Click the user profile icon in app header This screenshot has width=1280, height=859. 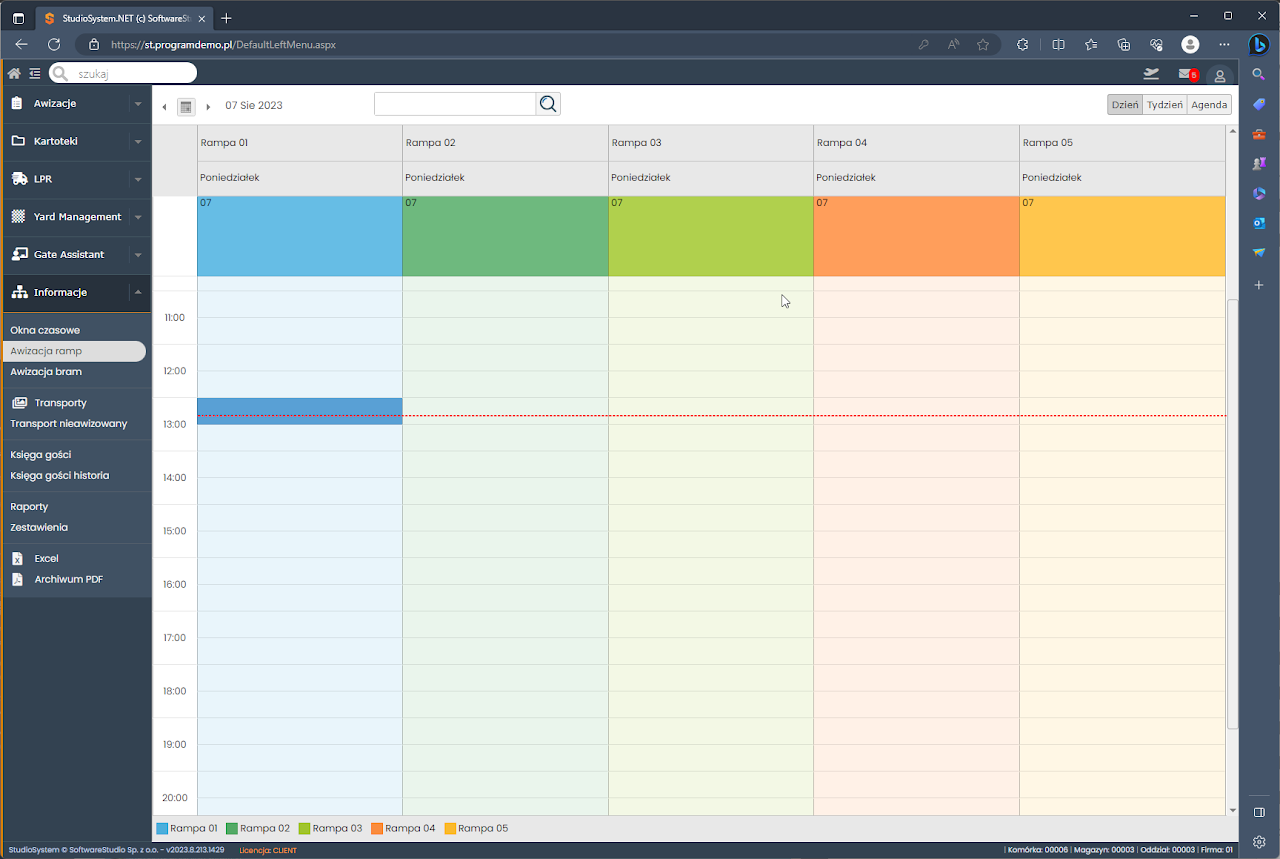pyautogui.click(x=1219, y=75)
